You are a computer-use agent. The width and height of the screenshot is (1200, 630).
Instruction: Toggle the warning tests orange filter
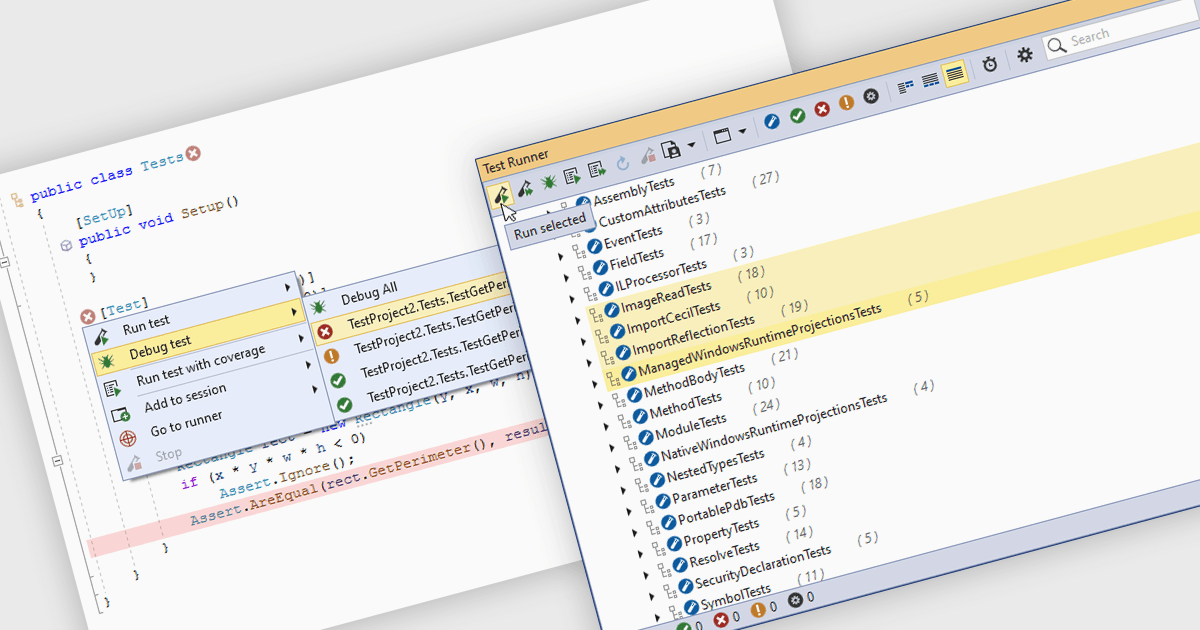coord(846,102)
